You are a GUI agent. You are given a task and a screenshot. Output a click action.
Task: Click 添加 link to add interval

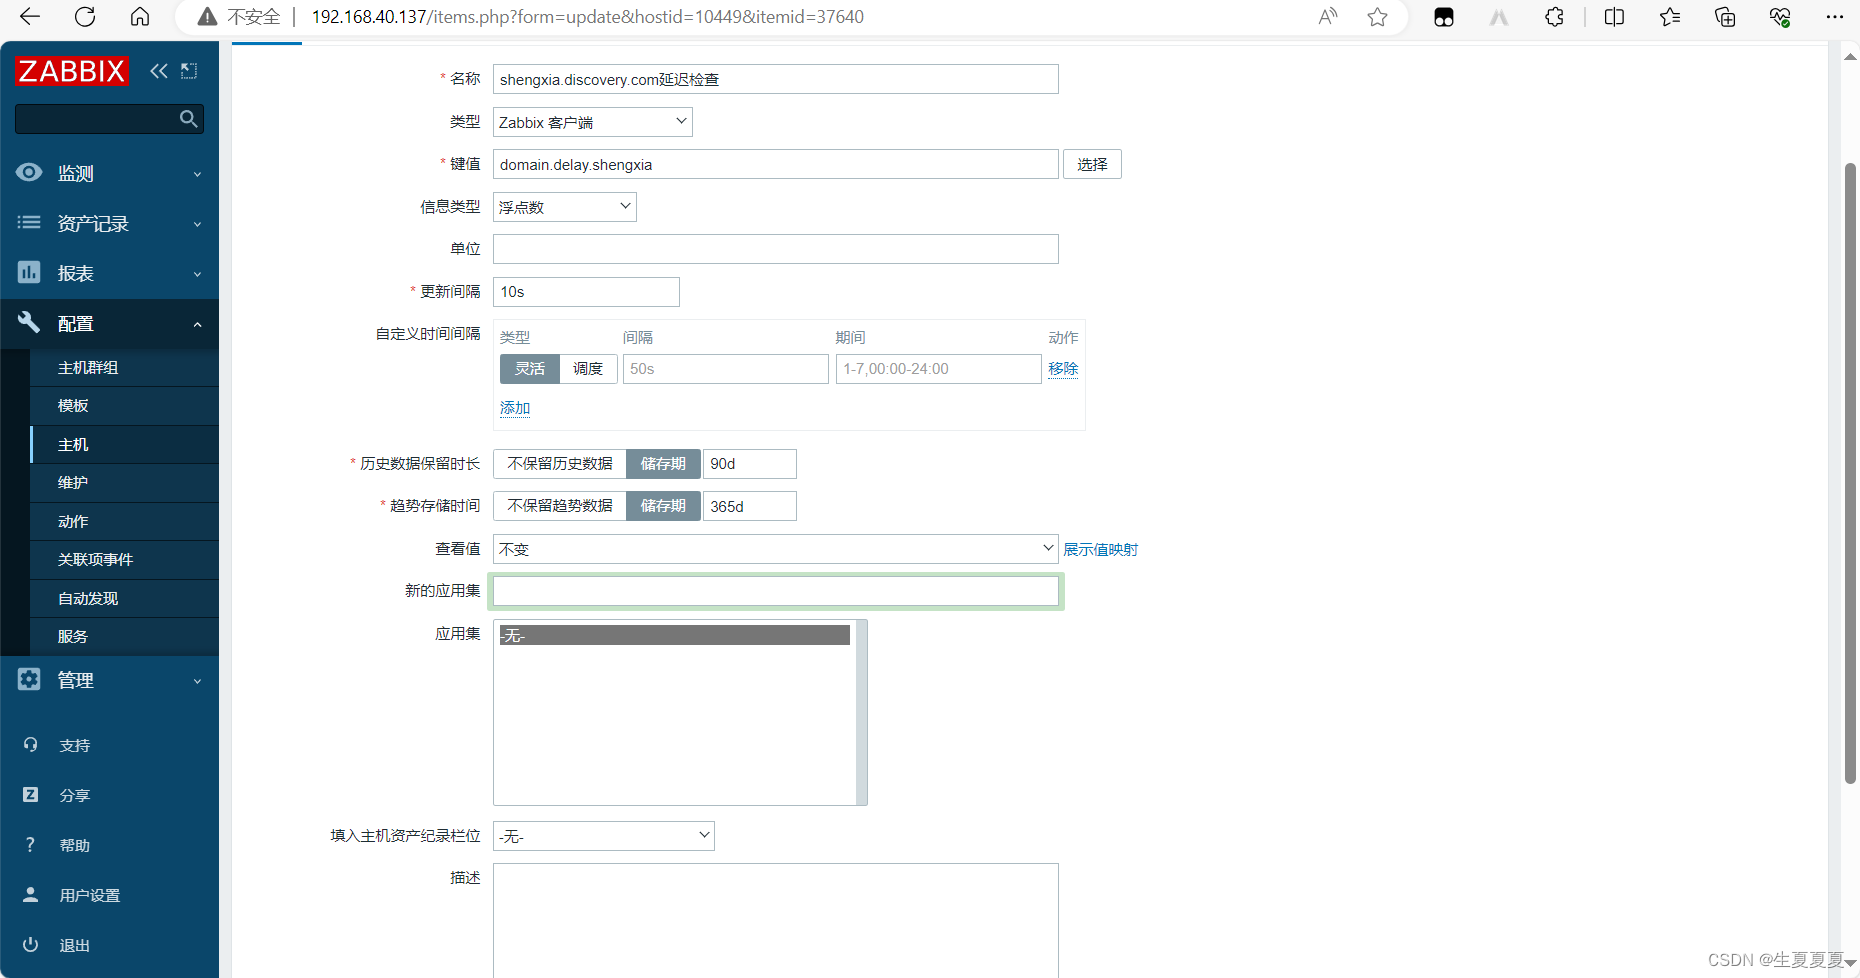pos(515,408)
